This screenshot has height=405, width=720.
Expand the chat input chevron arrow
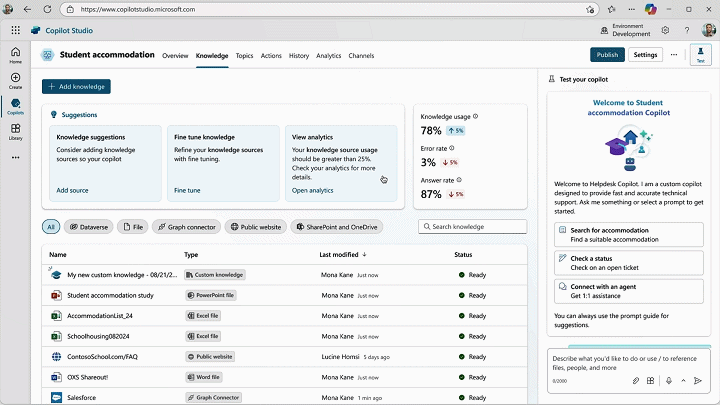click(x=683, y=380)
